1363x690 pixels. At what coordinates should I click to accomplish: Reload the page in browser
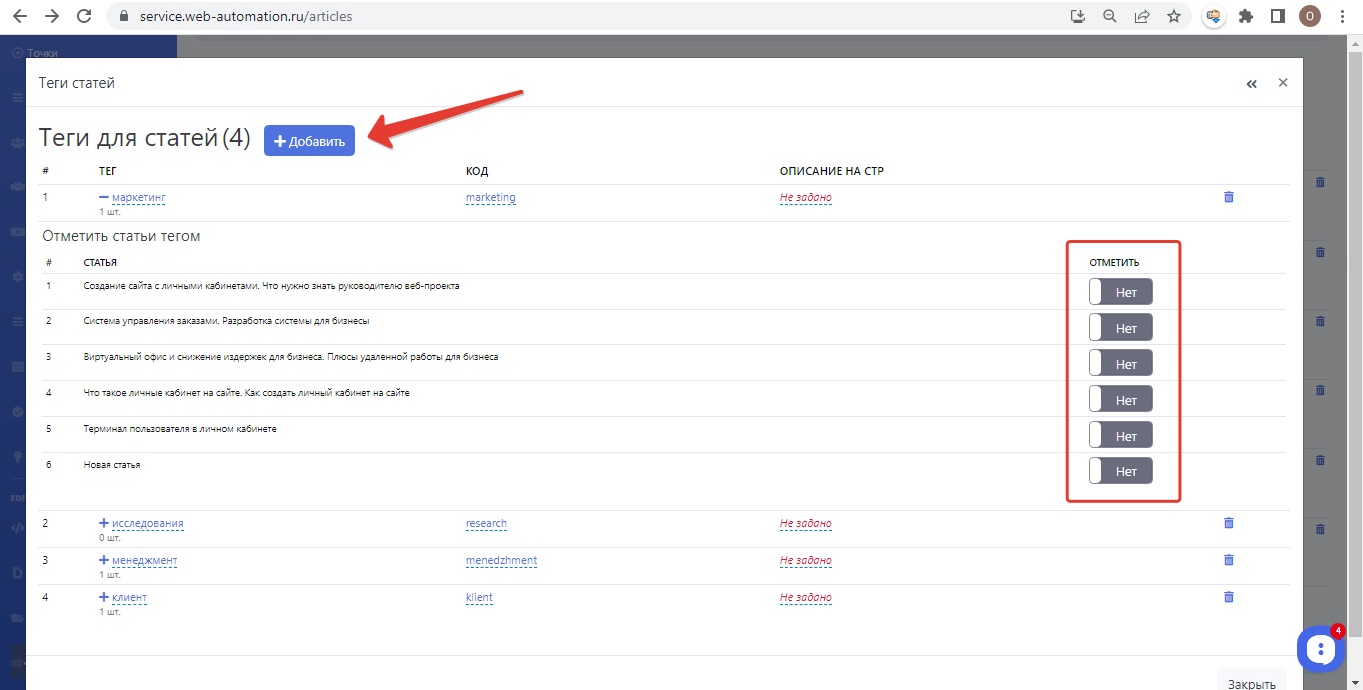(84, 16)
